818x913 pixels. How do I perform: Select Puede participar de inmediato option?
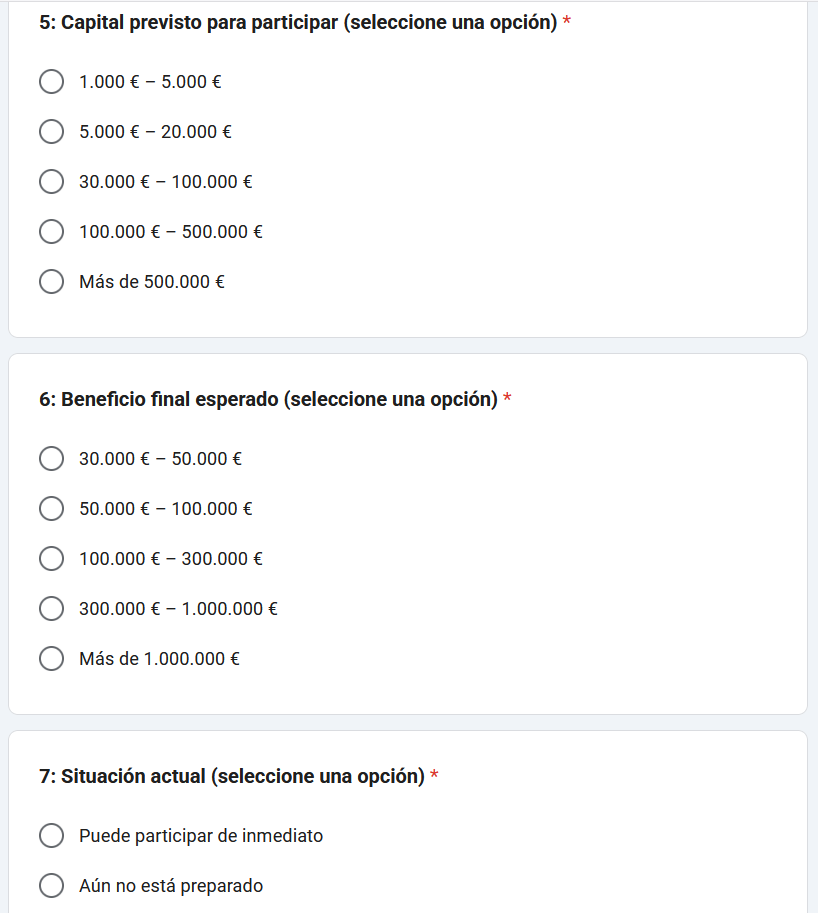tap(51, 836)
